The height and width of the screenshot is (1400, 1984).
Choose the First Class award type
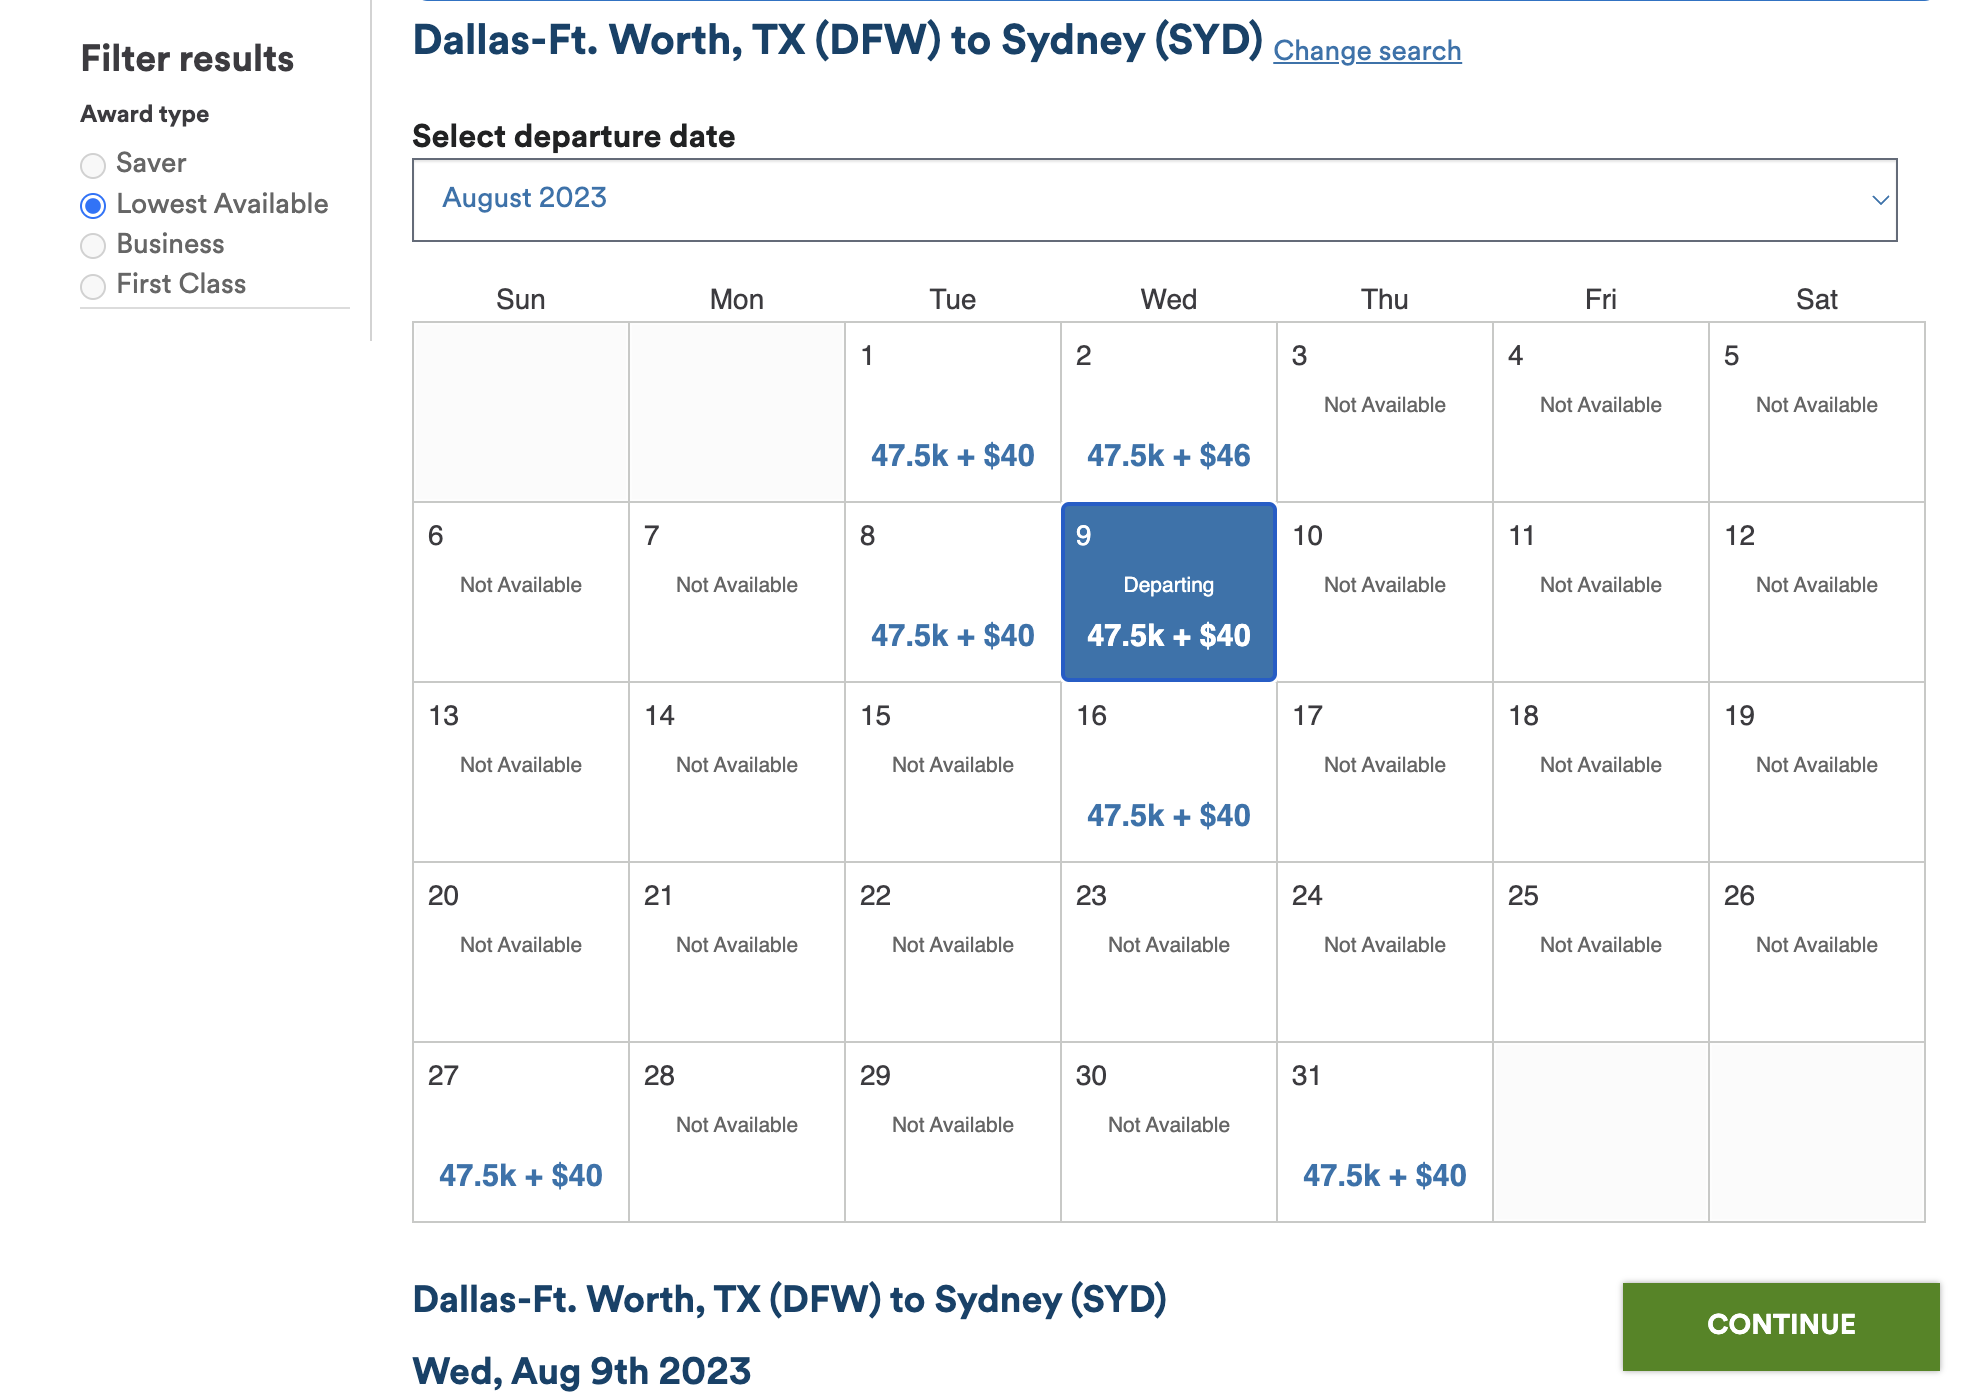(93, 287)
